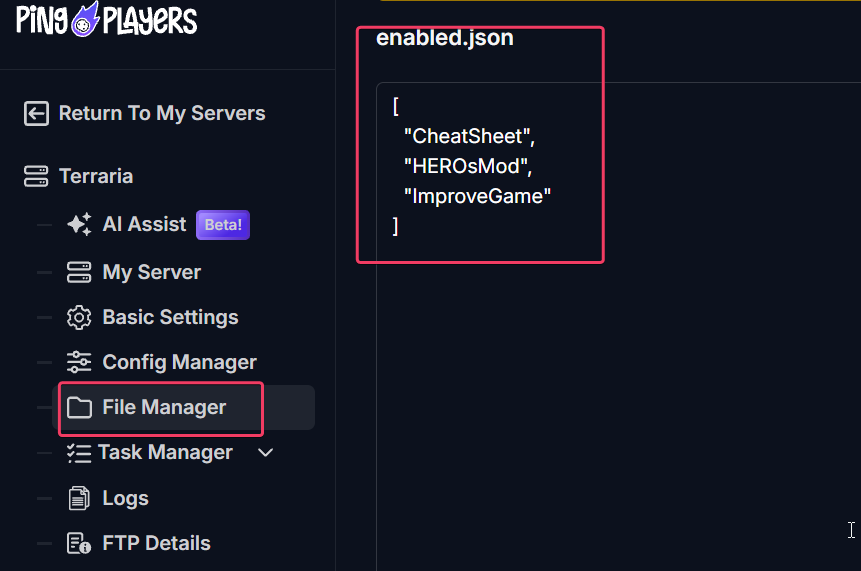861x571 pixels.
Task: Click the Logs document icon
Action: pyautogui.click(x=79, y=499)
